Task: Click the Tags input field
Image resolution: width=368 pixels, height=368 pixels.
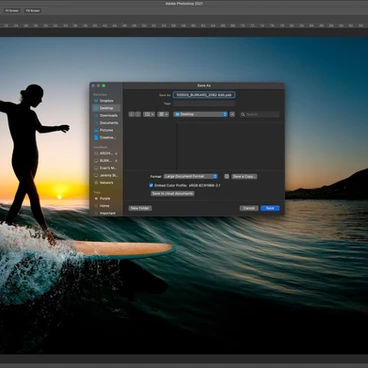Action: coord(204,104)
